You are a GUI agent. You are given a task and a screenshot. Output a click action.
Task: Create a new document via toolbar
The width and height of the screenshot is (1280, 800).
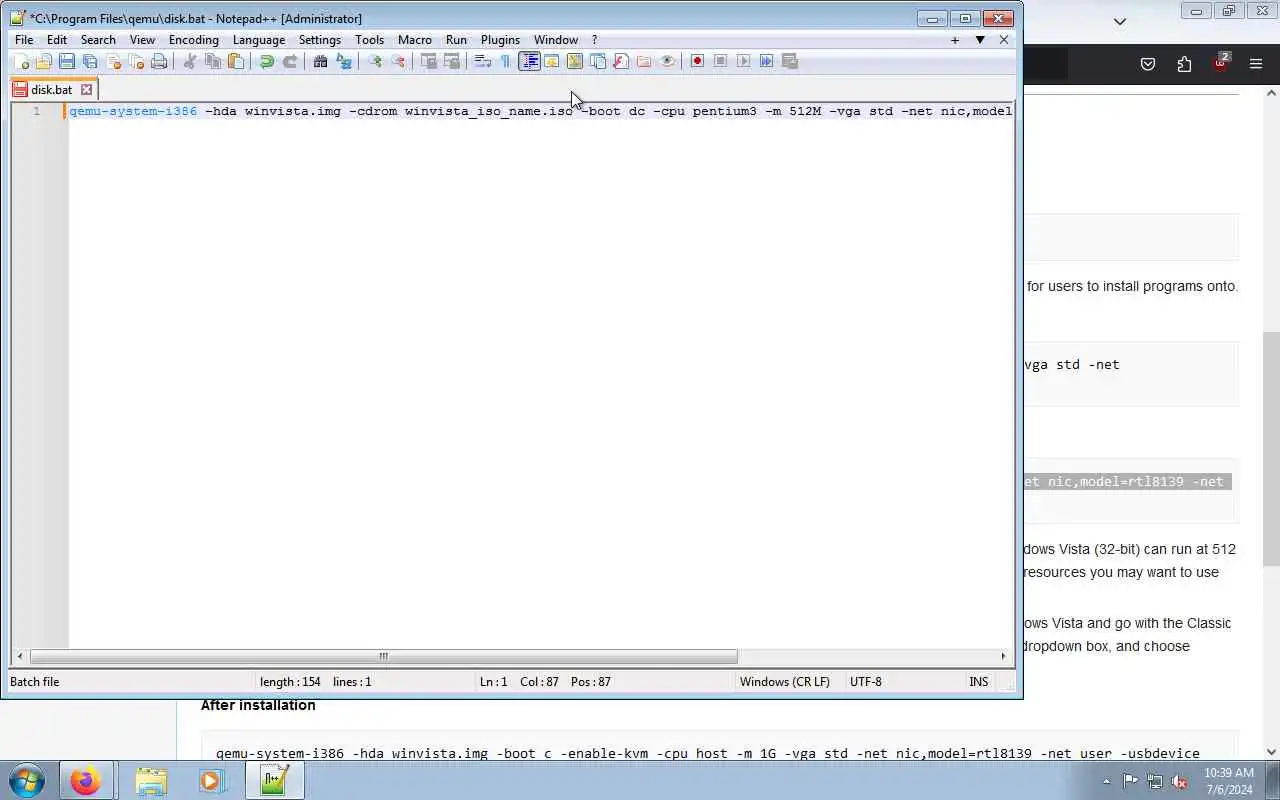pos(21,61)
